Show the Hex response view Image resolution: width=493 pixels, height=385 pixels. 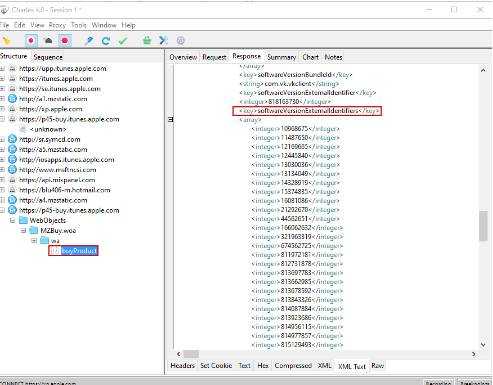[263, 366]
